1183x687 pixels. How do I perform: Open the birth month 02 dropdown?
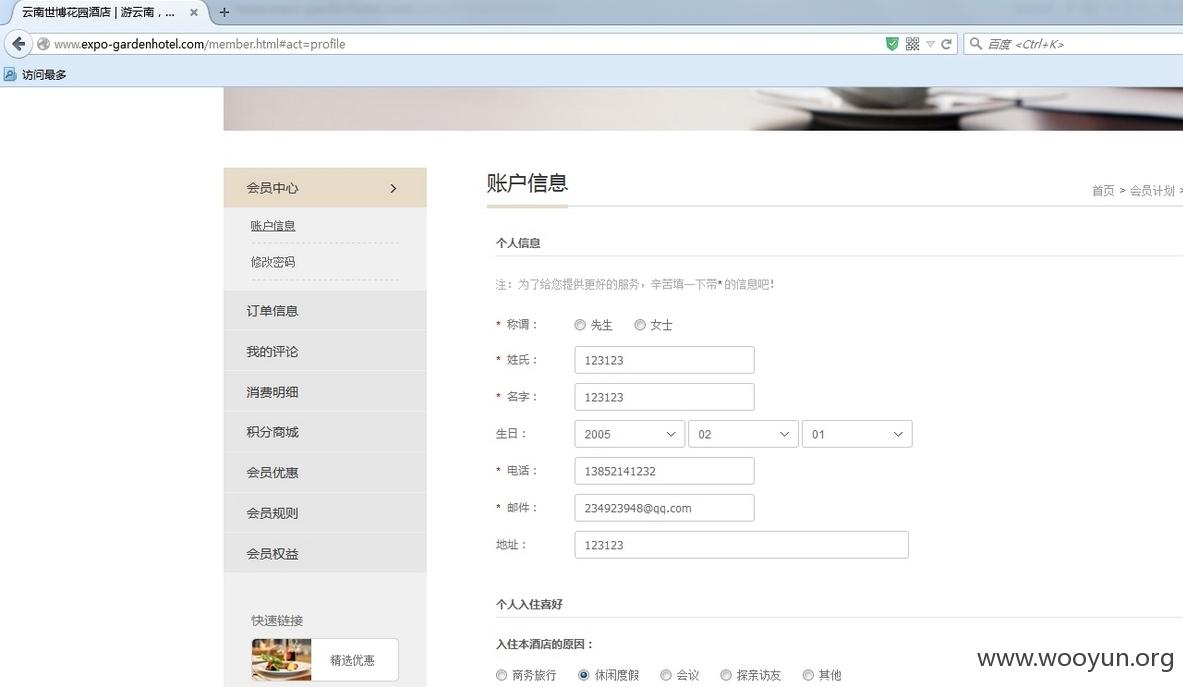point(743,434)
